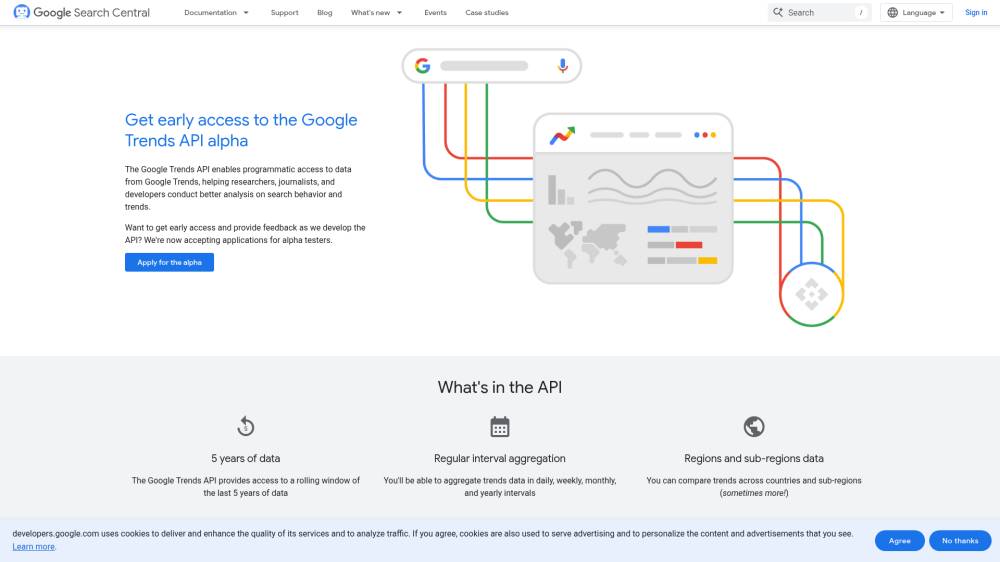1000x562 pixels.
Task: Decline cookies with No thanks
Action: 960,540
